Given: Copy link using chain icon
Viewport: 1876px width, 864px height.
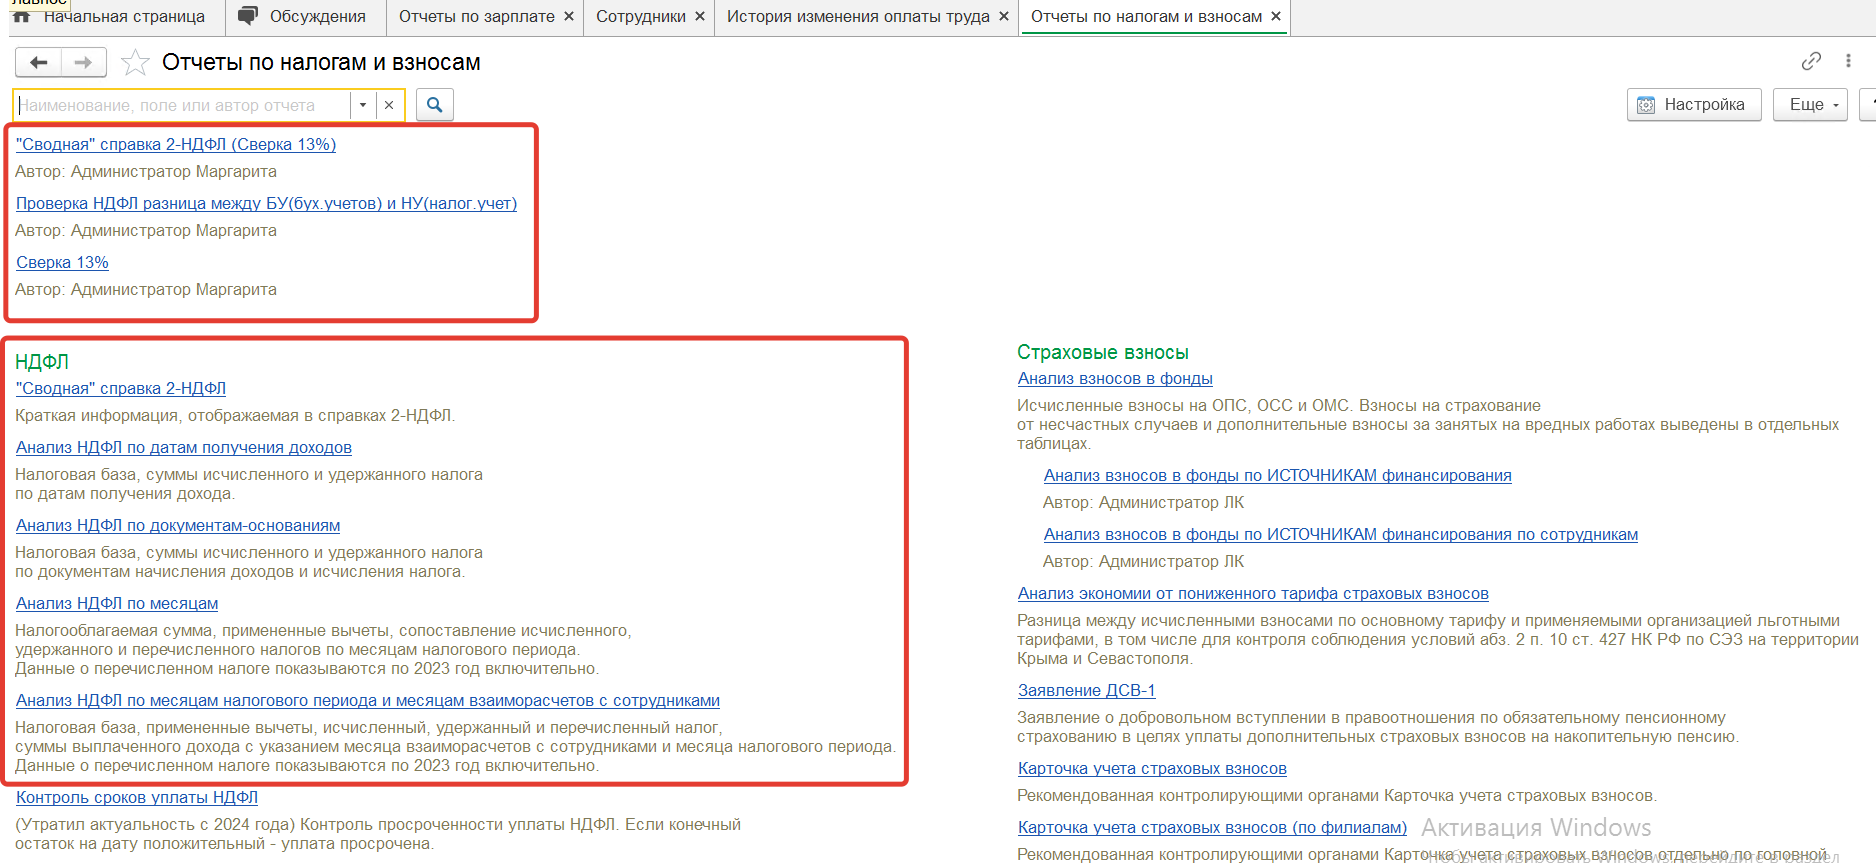Looking at the screenshot, I should (1811, 61).
